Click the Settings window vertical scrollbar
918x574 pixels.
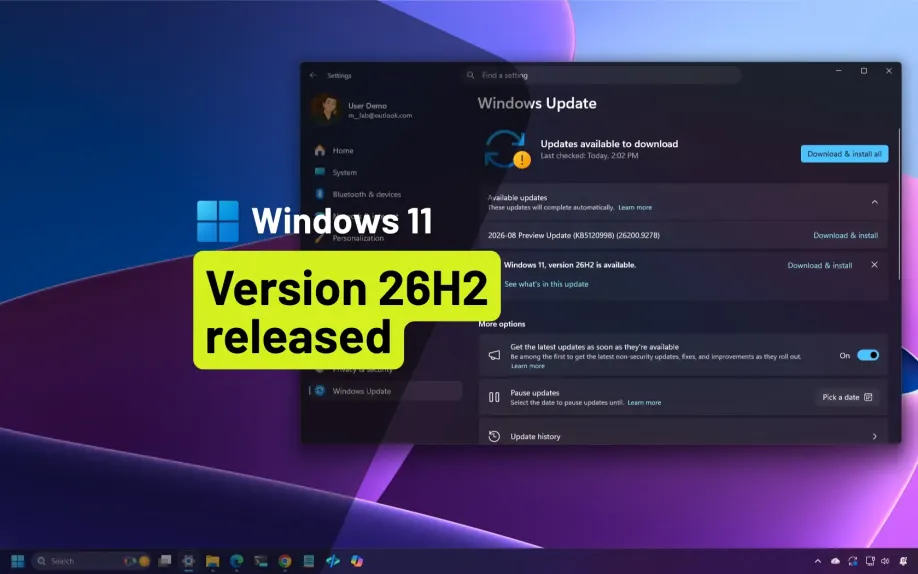click(x=899, y=205)
